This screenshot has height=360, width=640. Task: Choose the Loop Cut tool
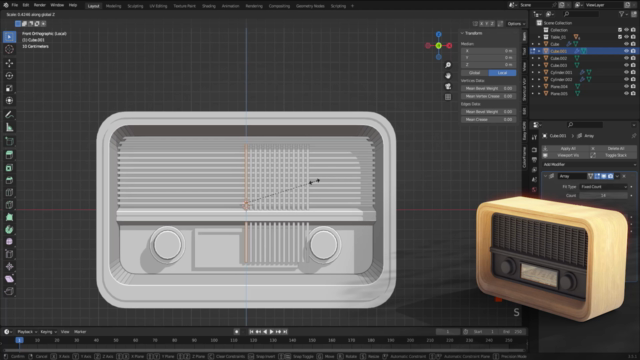(9, 192)
